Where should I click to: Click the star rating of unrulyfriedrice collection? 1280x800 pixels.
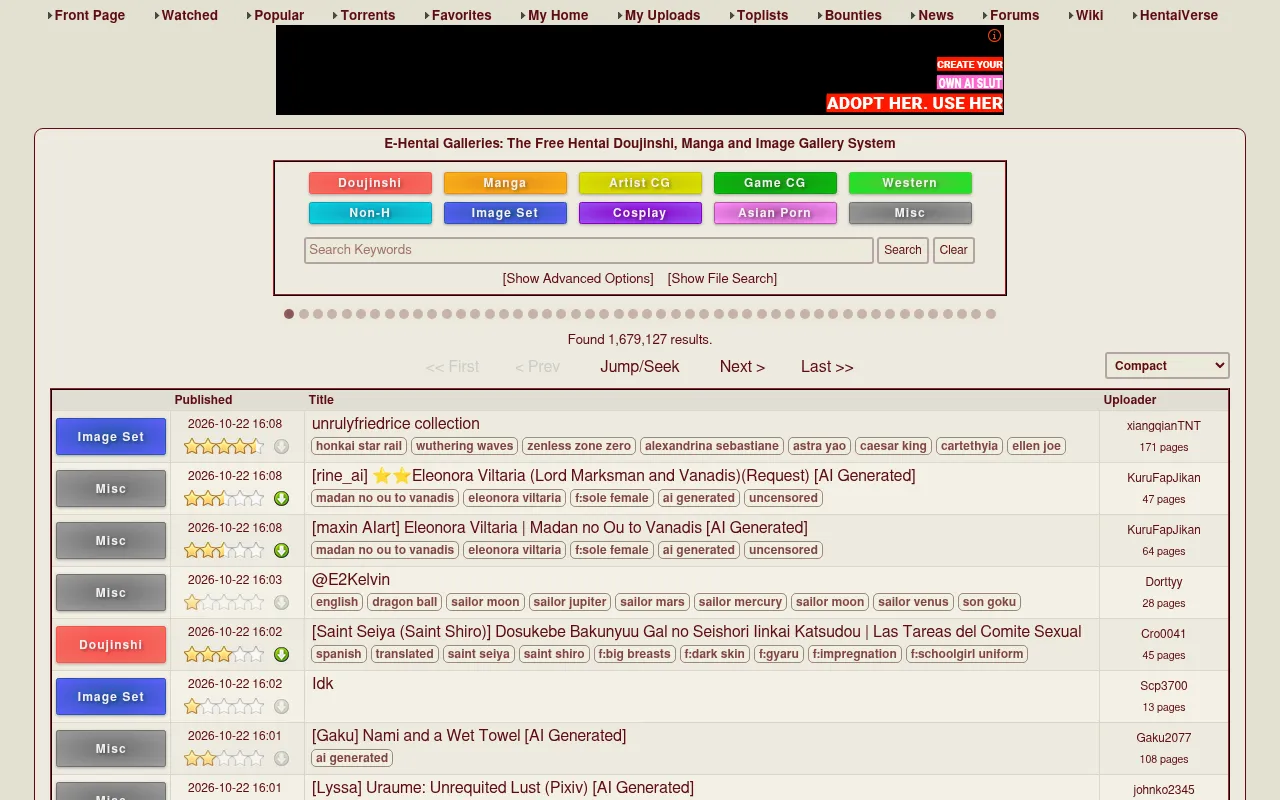[x=224, y=446]
